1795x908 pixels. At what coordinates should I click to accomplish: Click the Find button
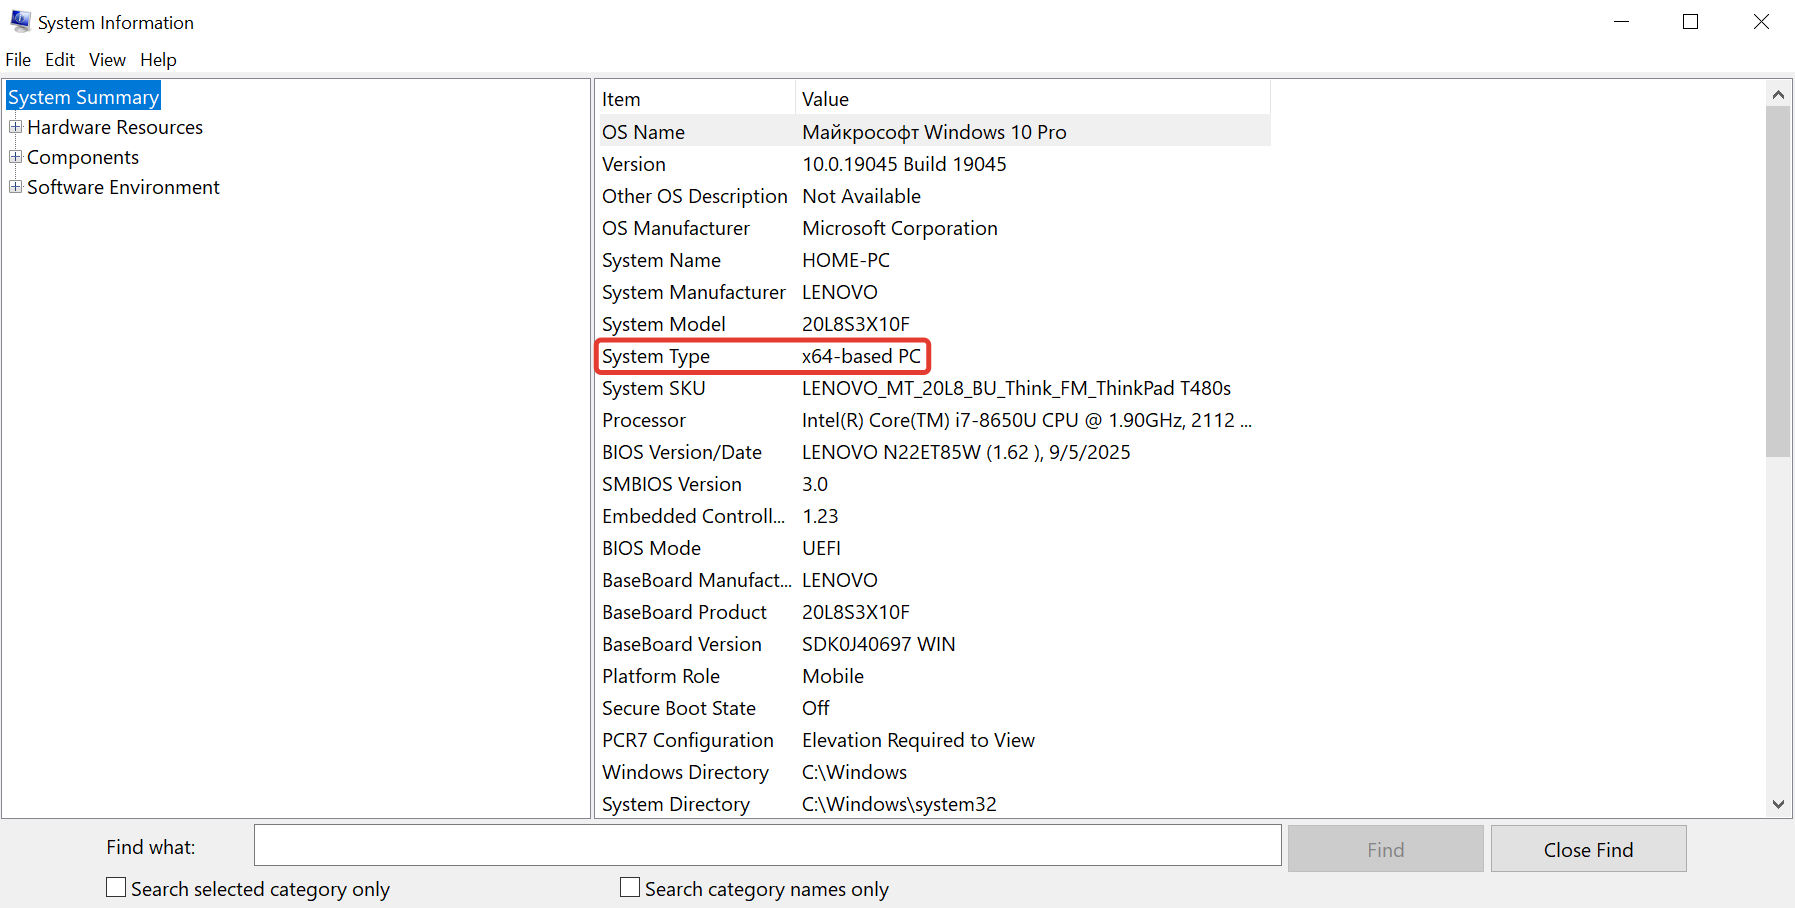(x=1386, y=849)
